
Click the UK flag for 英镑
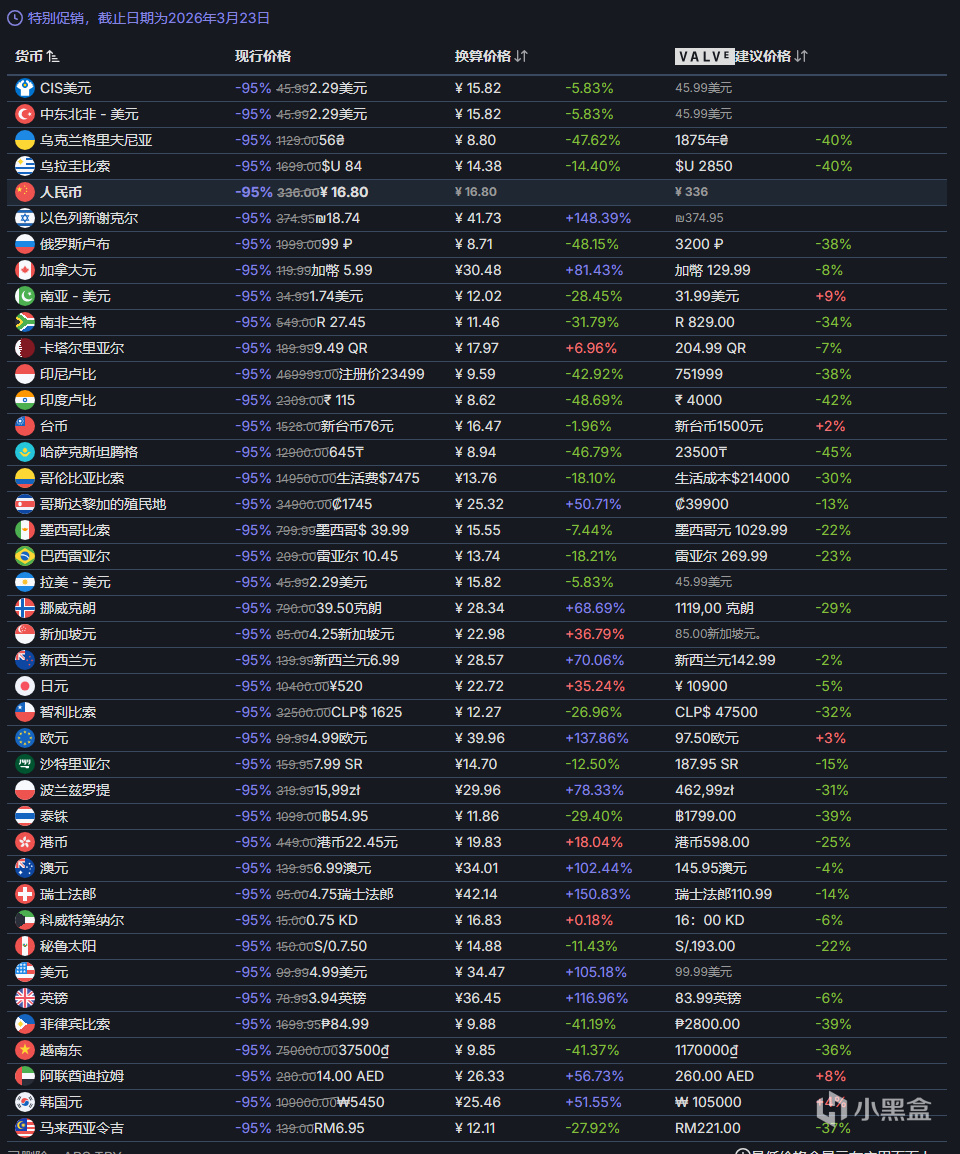[x=25, y=998]
